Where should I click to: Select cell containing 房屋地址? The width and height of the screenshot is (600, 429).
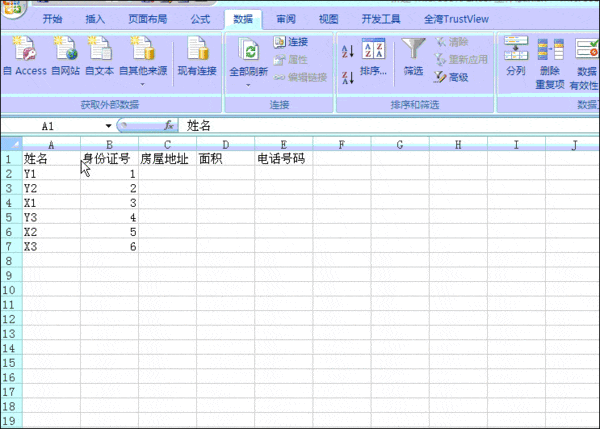click(168, 159)
